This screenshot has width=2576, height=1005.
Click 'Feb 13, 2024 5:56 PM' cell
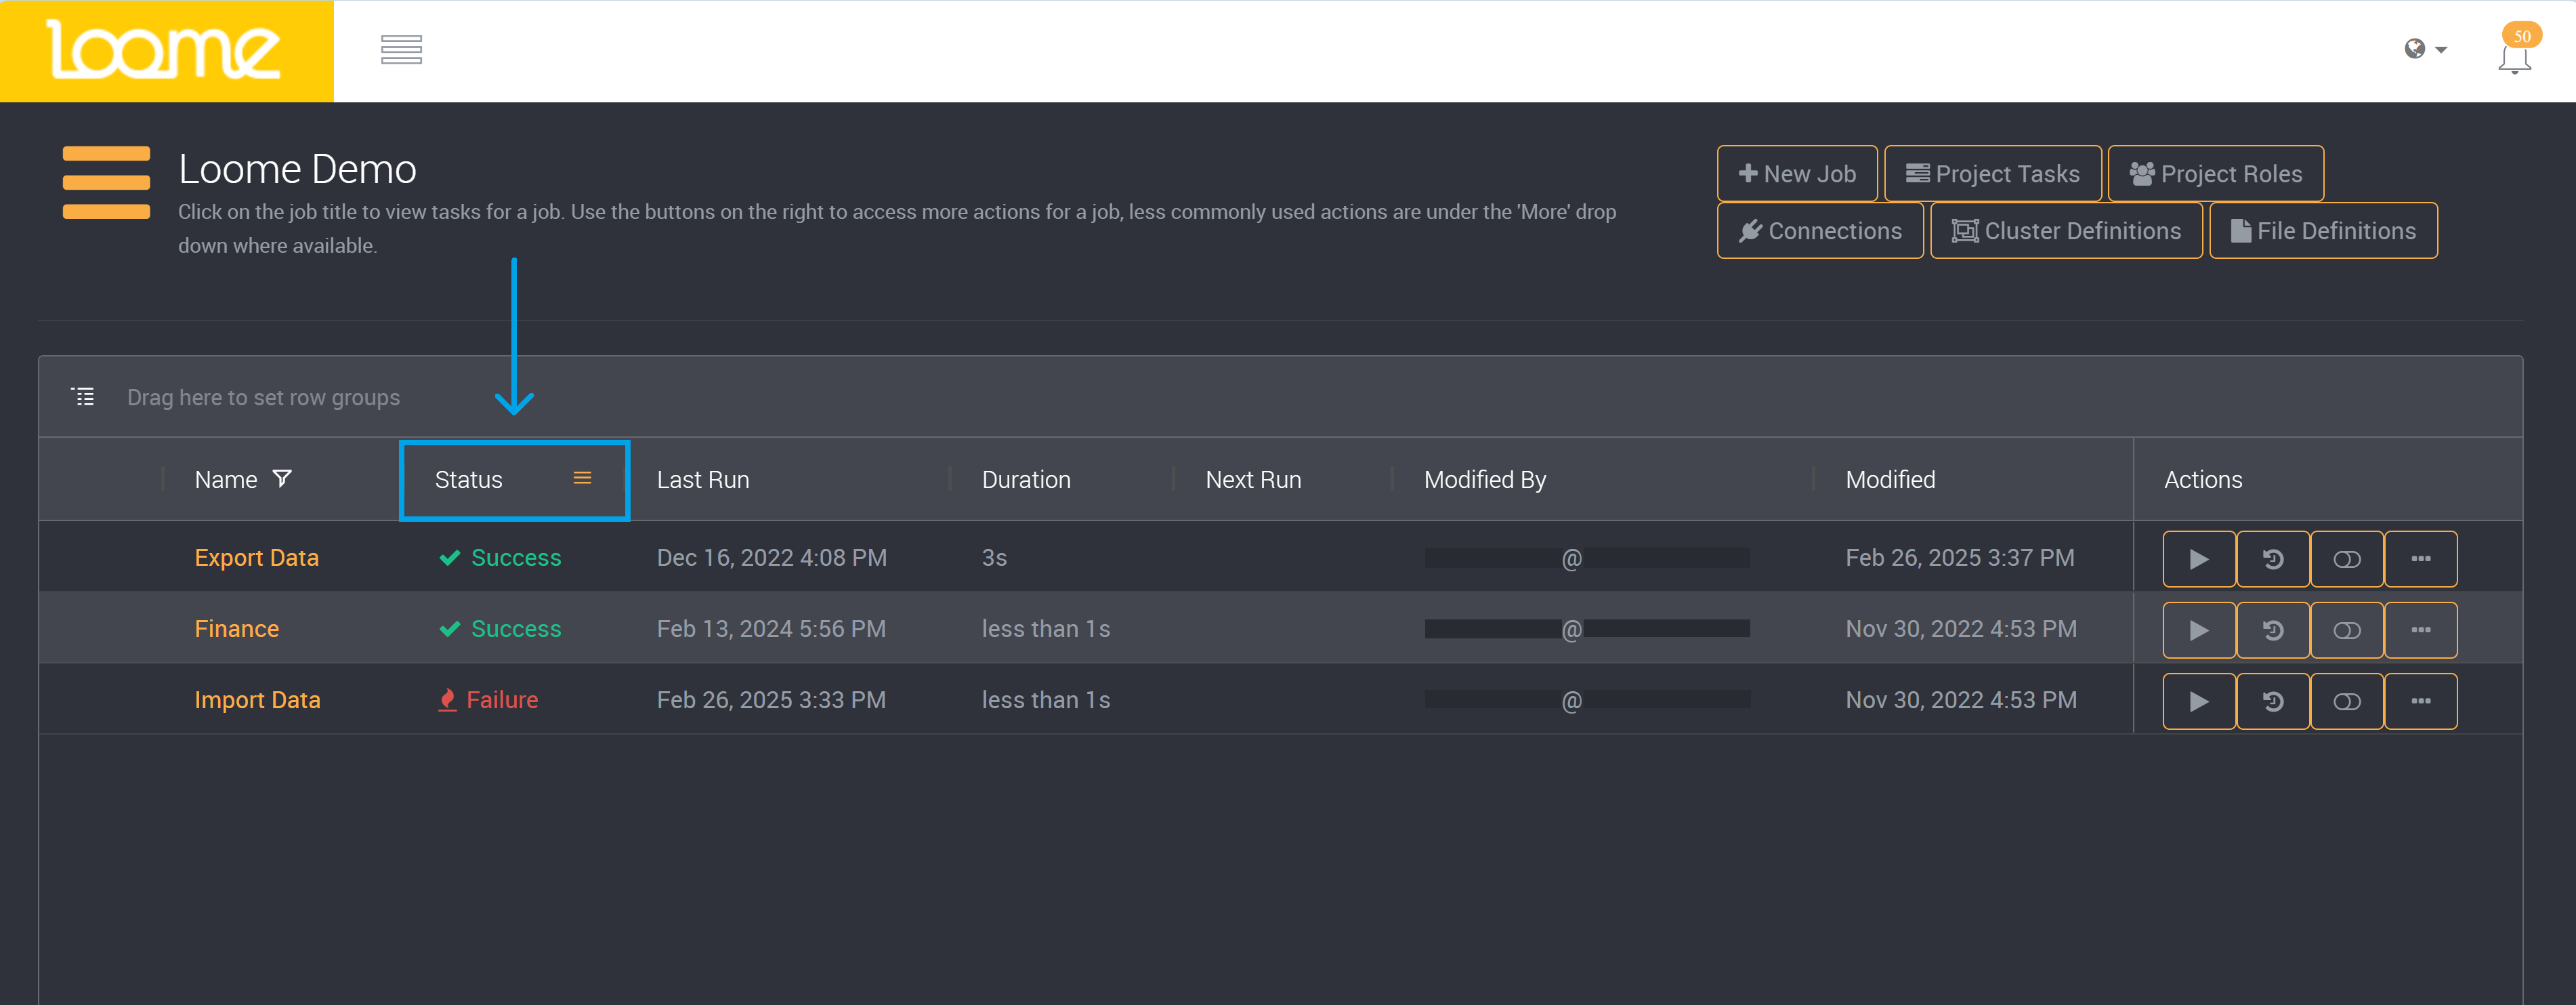tap(771, 629)
